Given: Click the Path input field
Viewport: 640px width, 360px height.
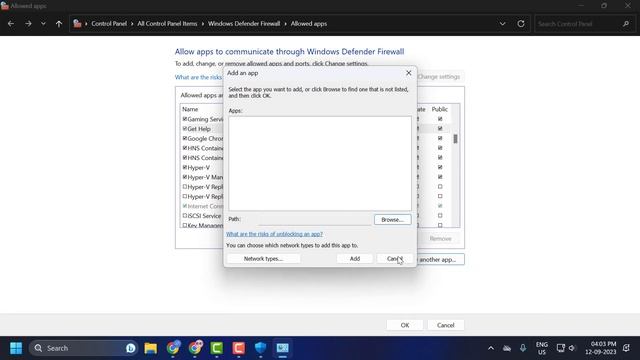Looking at the screenshot, I should coord(315,220).
